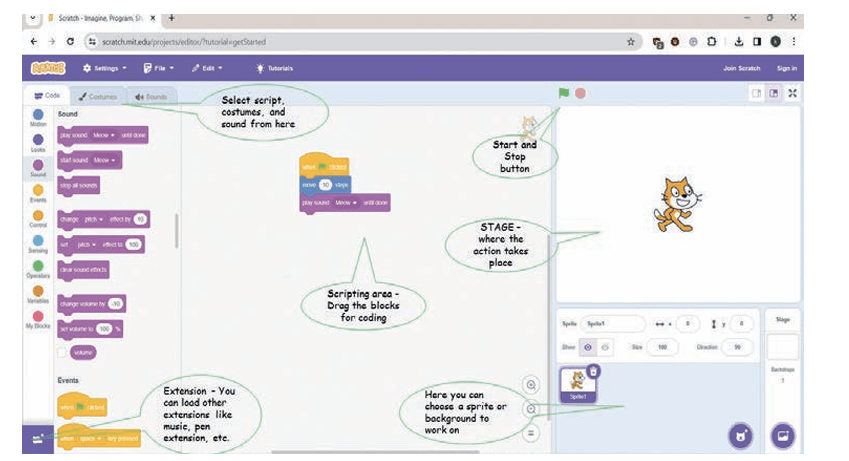The height and width of the screenshot is (461, 849).
Task: Open a new browser tab
Action: coord(171,18)
